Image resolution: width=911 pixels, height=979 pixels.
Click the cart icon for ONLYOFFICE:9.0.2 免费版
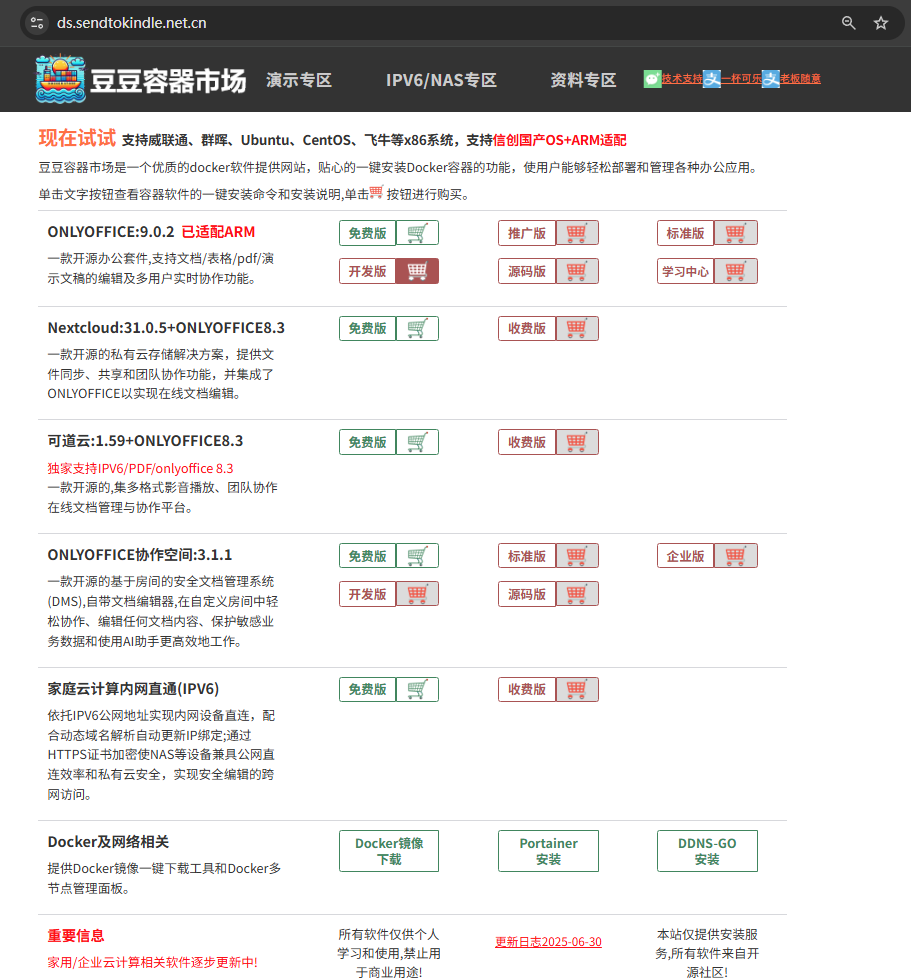click(x=417, y=233)
